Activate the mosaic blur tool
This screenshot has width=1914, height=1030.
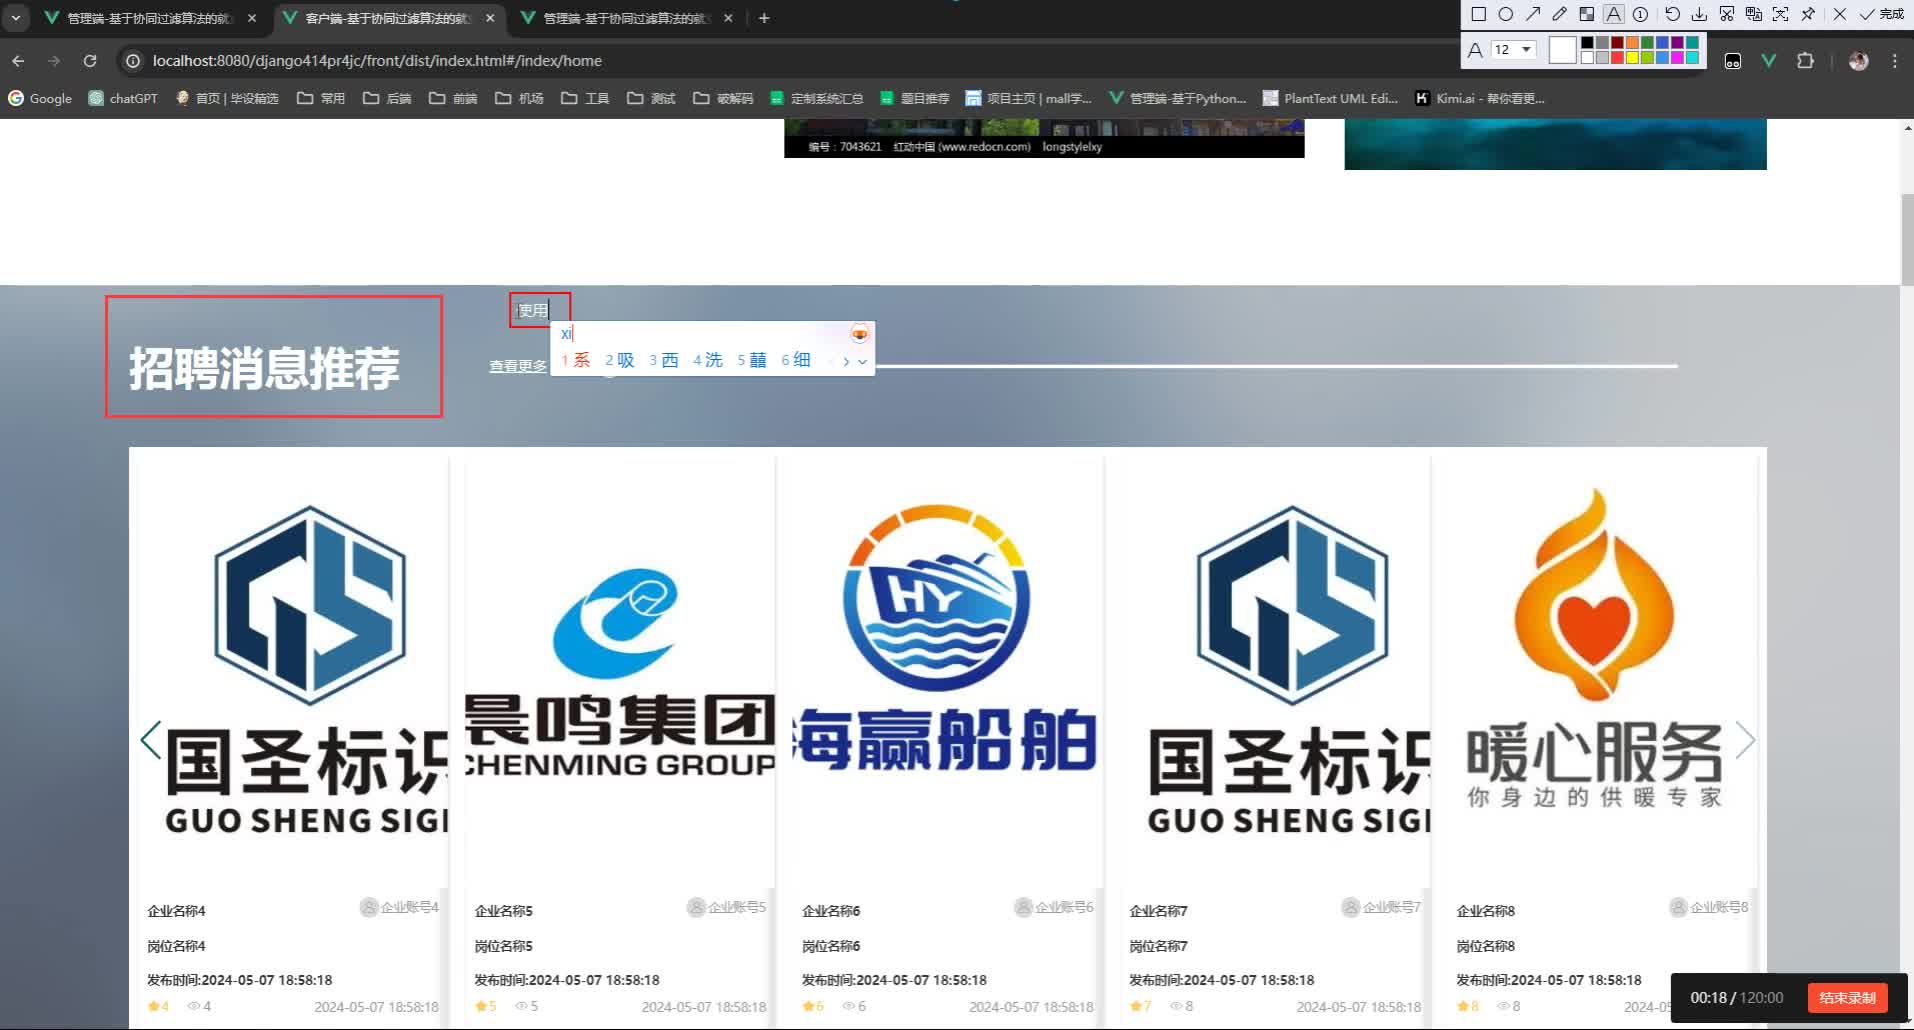(1586, 14)
